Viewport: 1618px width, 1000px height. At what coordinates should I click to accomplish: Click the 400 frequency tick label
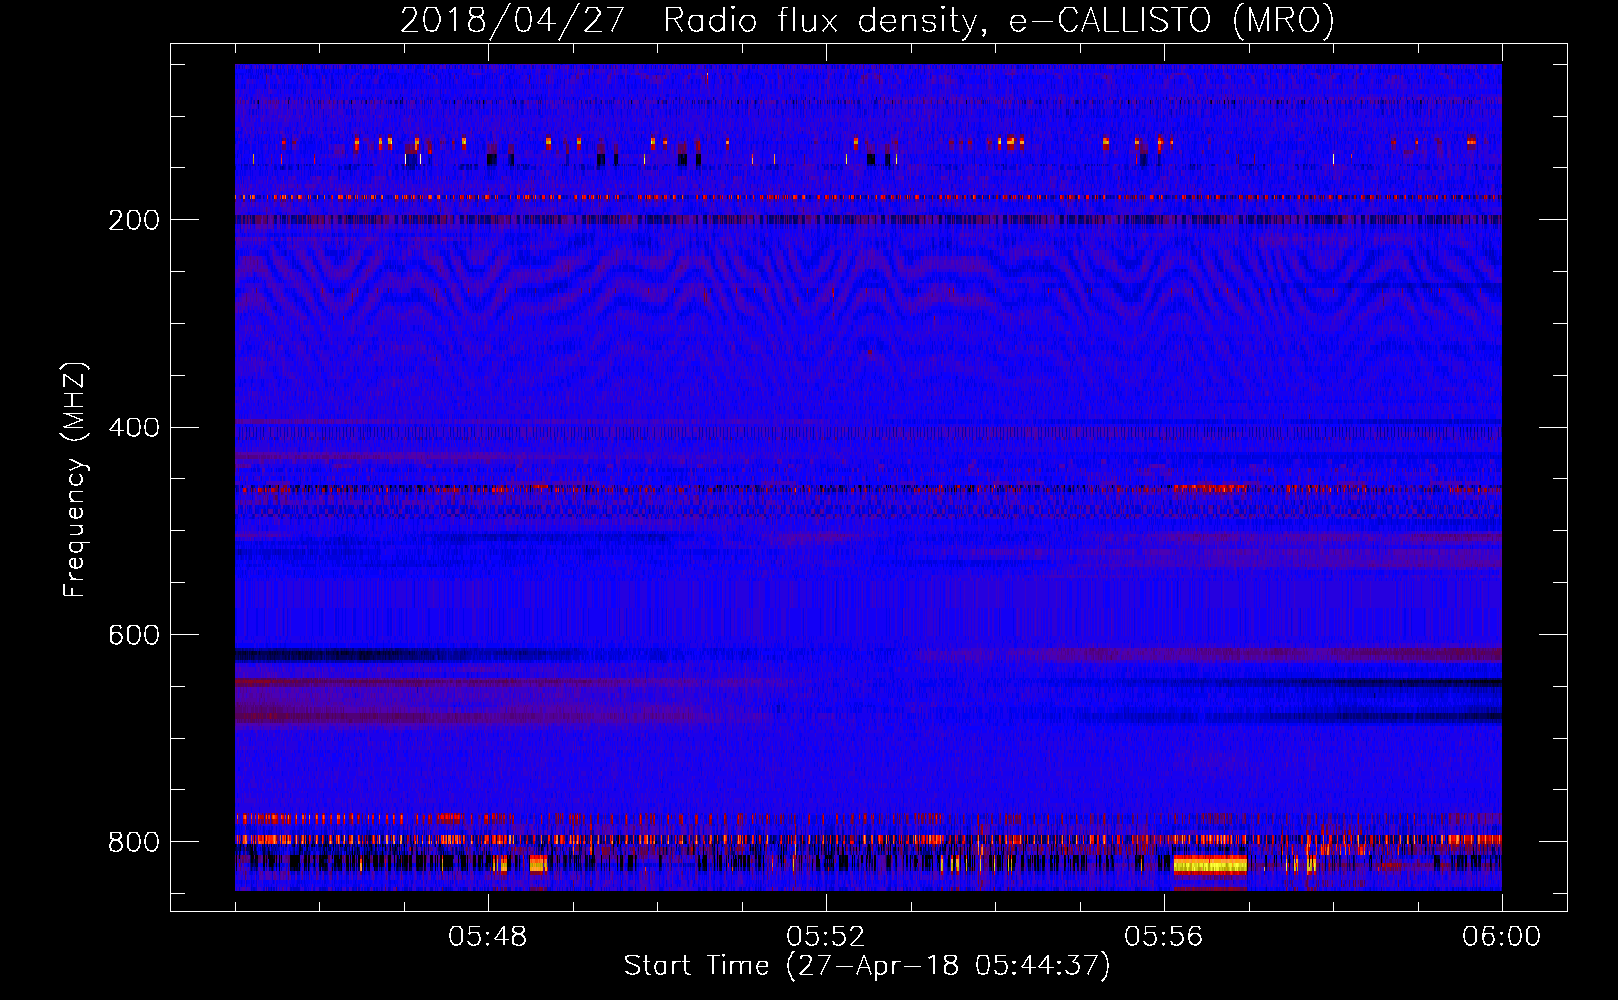134,428
